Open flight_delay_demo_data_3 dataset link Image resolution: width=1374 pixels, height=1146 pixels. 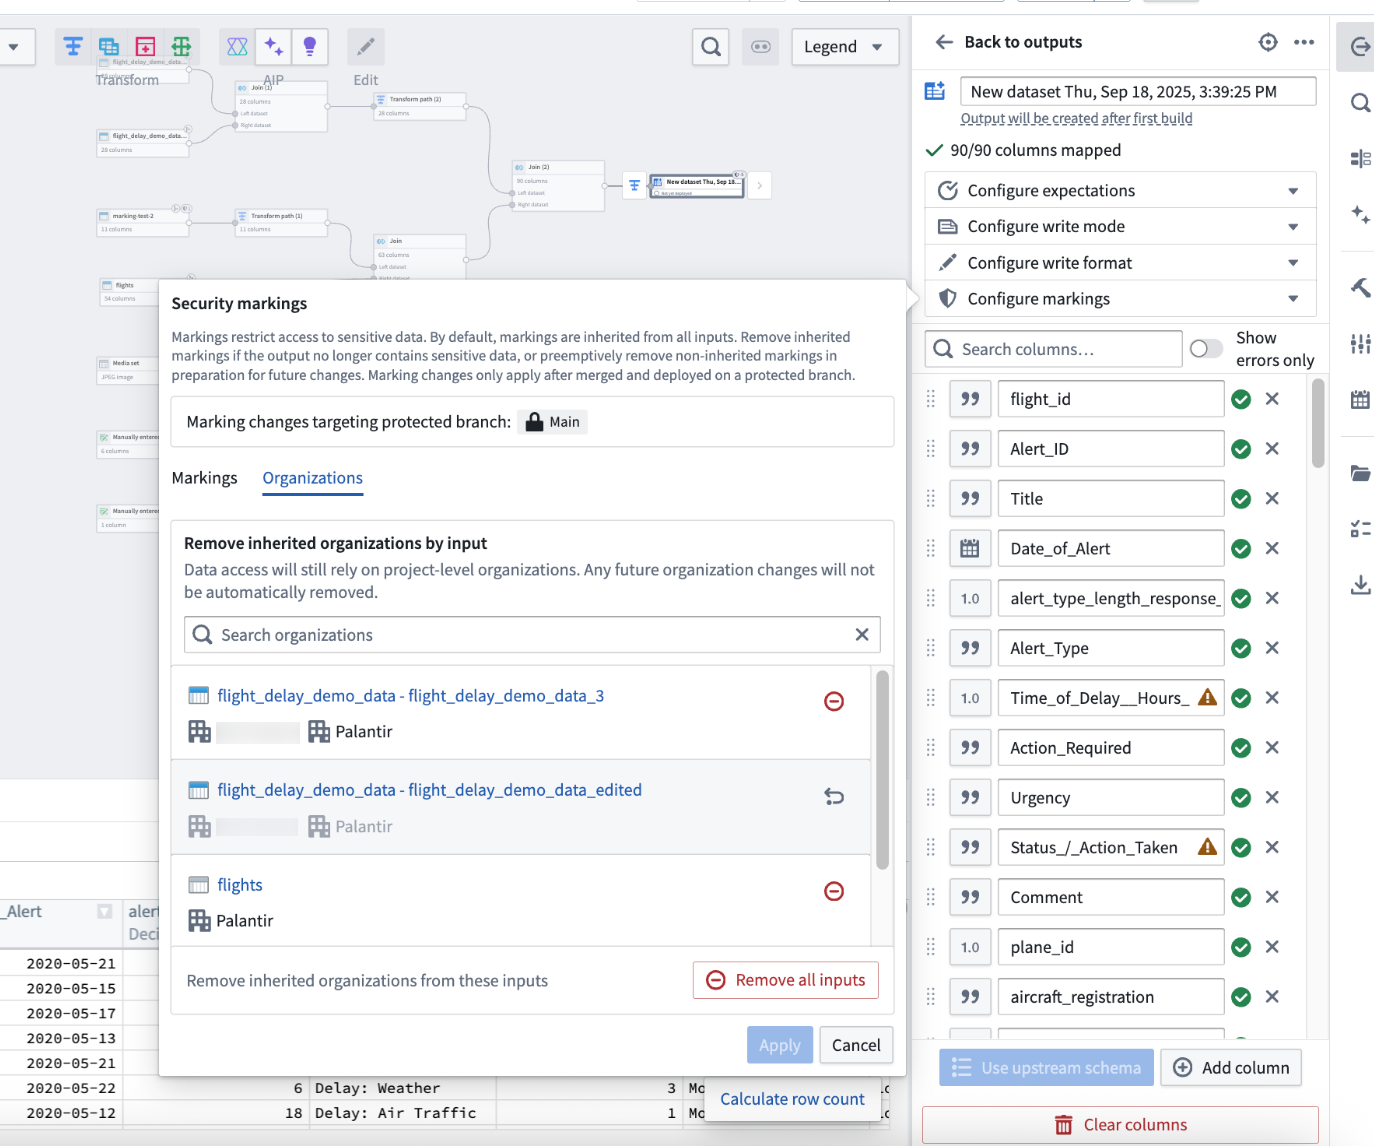pos(410,696)
